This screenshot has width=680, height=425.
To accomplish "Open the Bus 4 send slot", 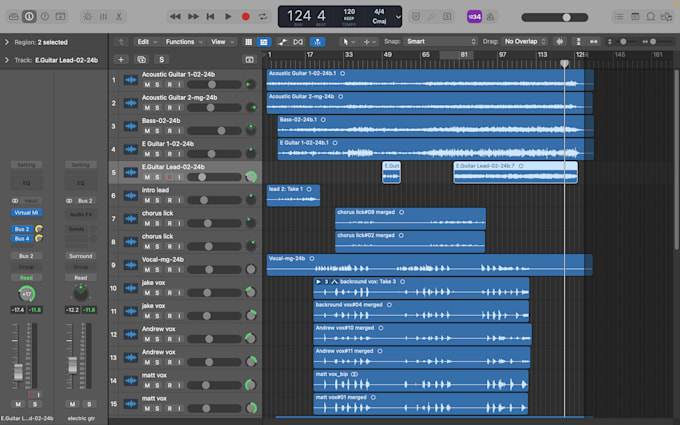I will 22,239.
